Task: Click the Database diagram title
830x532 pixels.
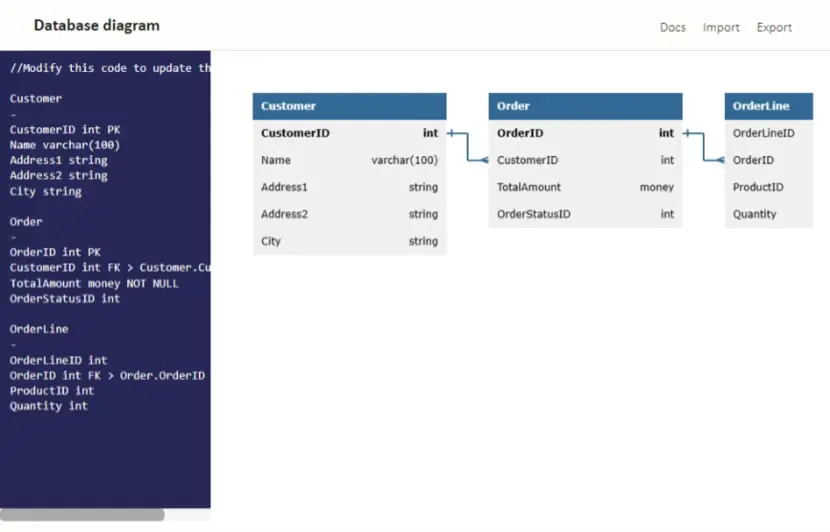Action: pos(97,25)
